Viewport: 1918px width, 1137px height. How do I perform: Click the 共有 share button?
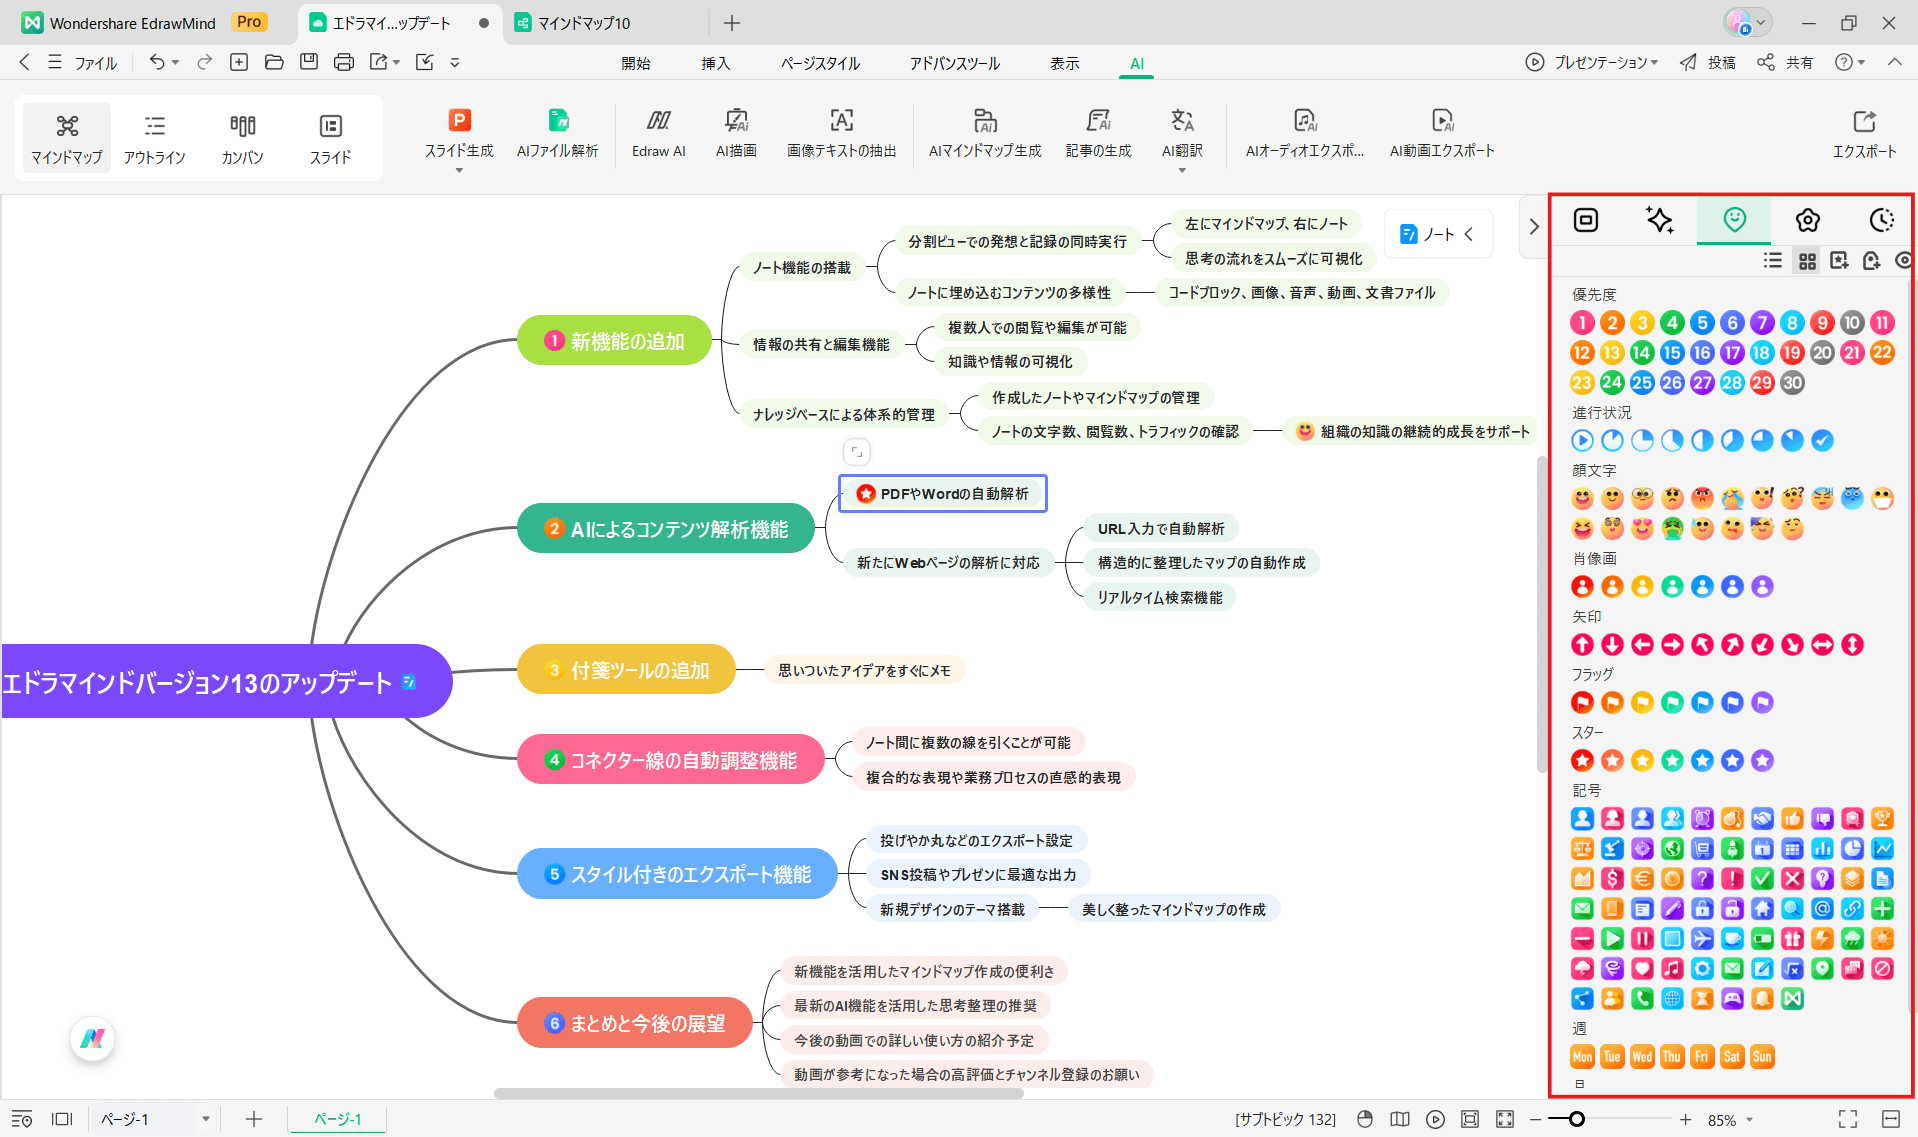pyautogui.click(x=1786, y=62)
